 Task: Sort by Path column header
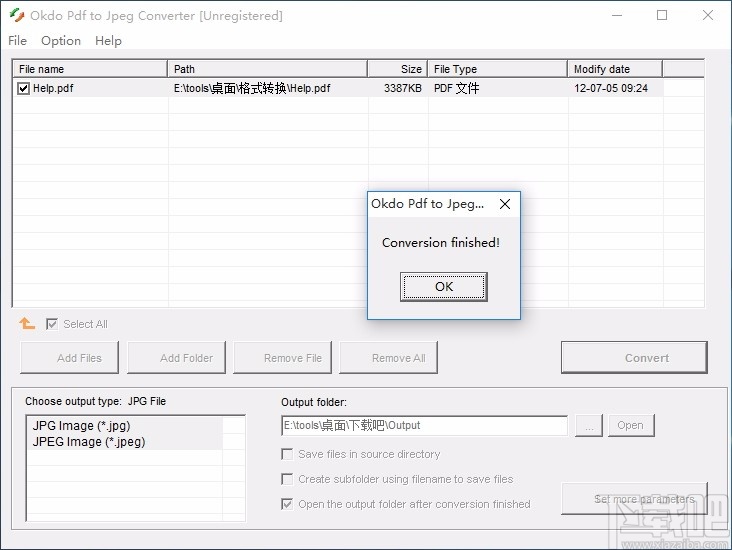point(267,69)
